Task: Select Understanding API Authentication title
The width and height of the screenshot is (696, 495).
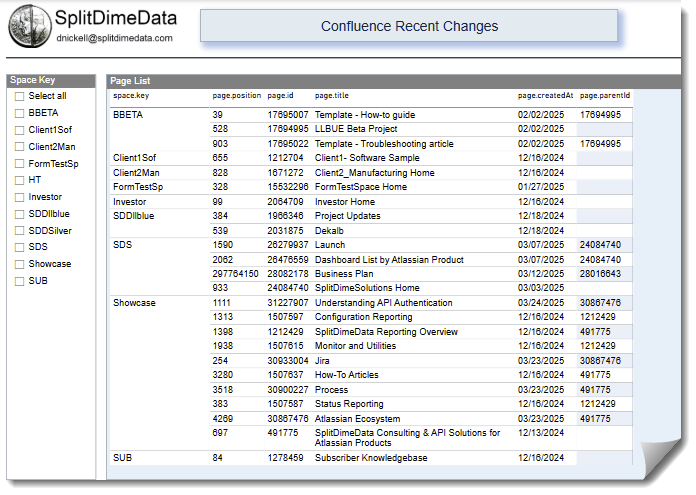Action: click(384, 303)
